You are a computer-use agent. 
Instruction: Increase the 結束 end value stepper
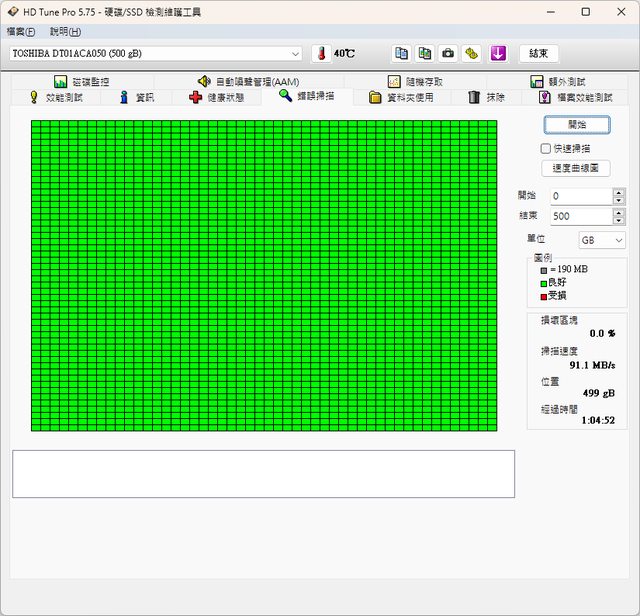(618, 212)
